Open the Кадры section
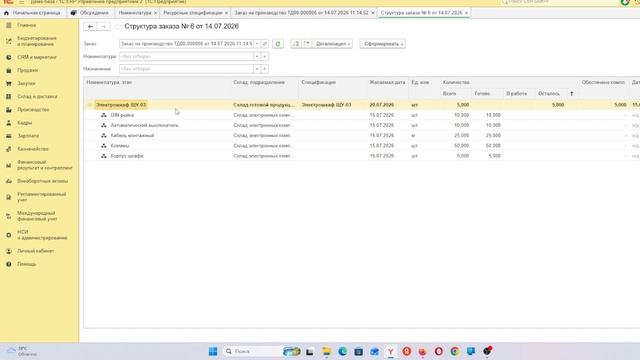Image resolution: width=640 pixels, height=360 pixels. coord(24,122)
